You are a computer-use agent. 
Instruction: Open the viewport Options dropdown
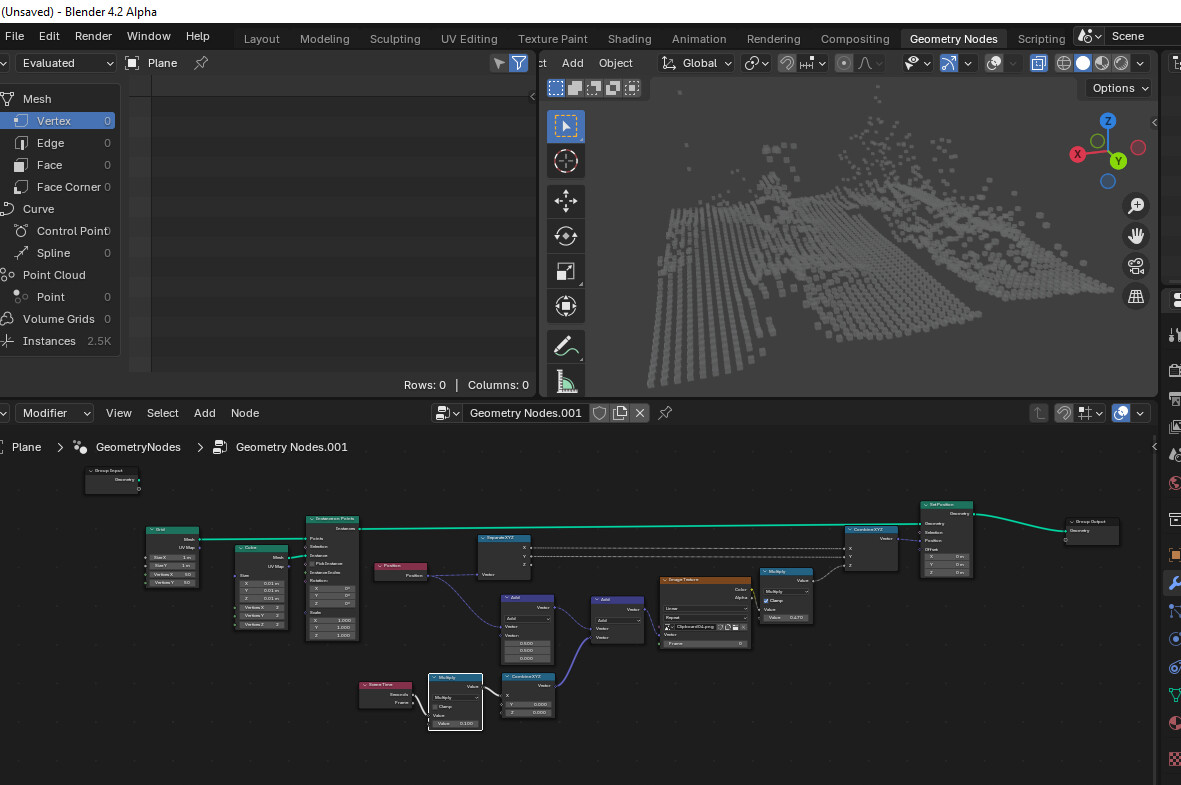[1121, 88]
